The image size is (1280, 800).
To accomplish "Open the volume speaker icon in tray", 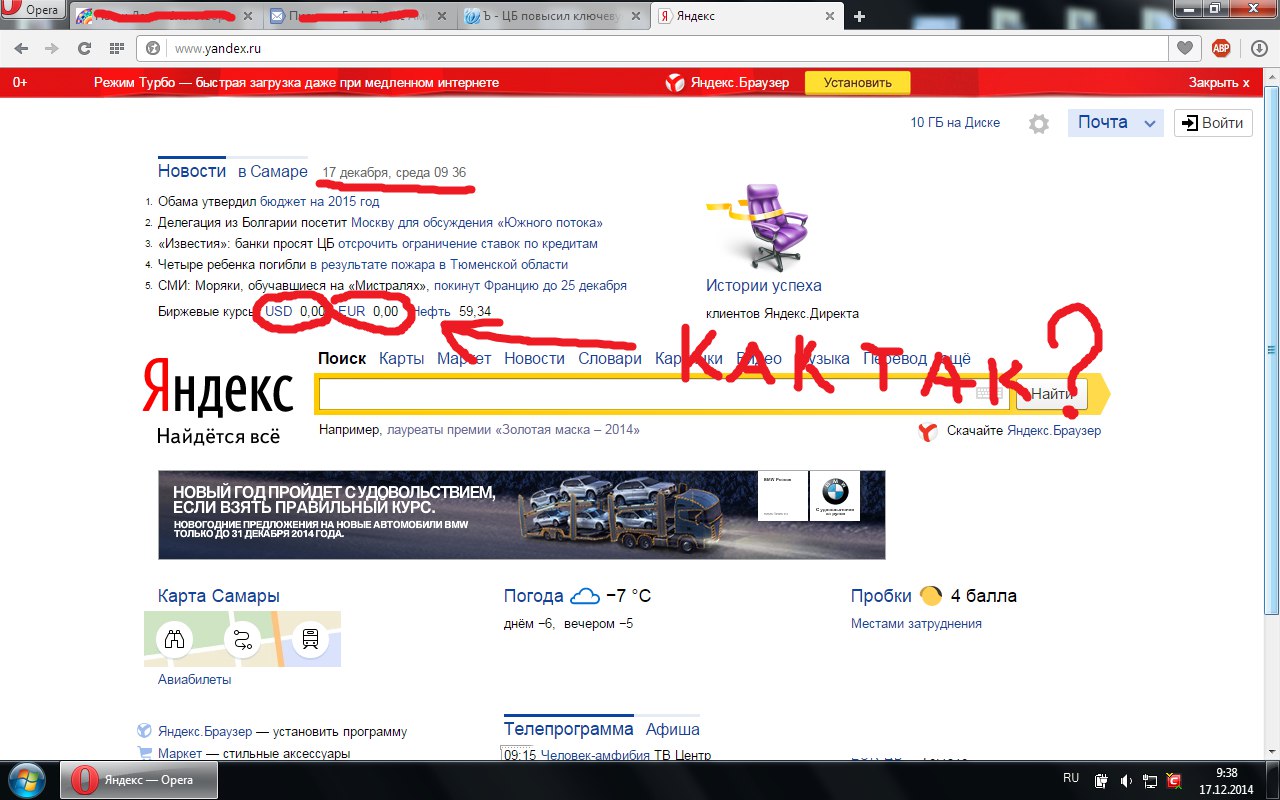I will (1126, 780).
